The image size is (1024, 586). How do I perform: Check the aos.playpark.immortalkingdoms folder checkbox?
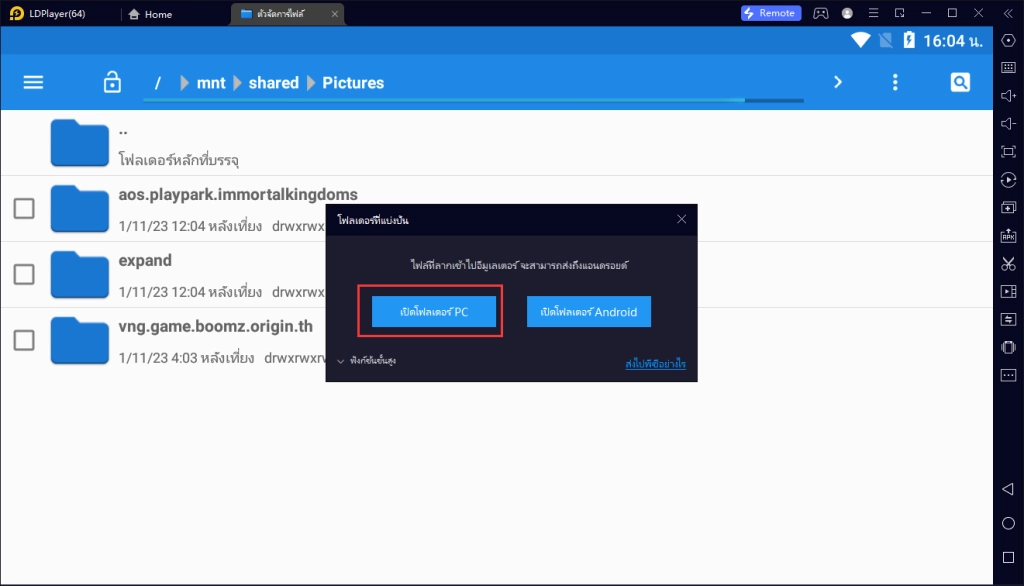click(24, 208)
